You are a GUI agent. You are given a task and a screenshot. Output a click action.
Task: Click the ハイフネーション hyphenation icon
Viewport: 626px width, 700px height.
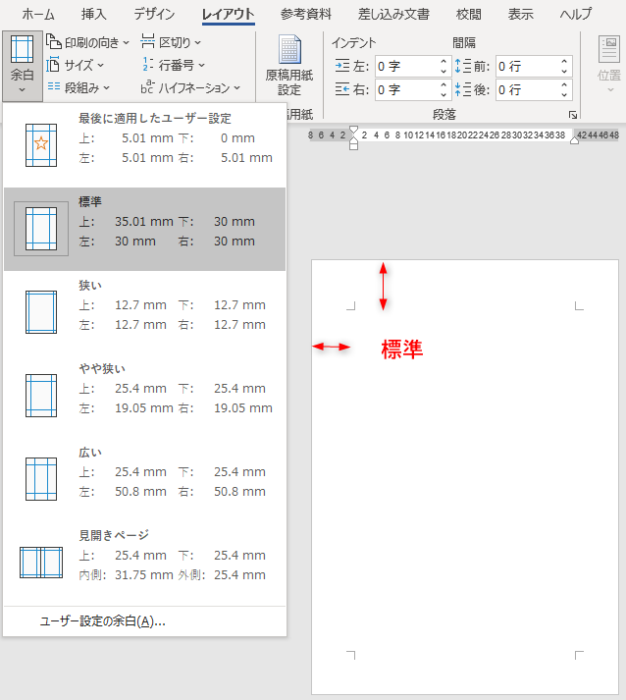pyautogui.click(x=148, y=88)
